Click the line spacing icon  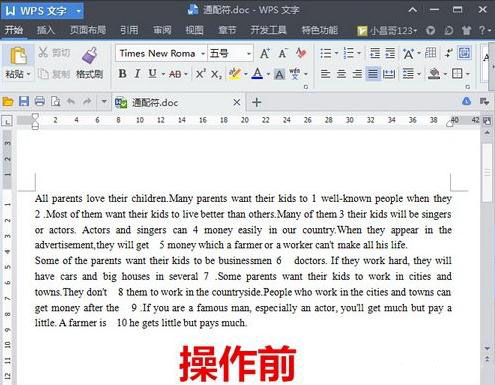pos(408,74)
